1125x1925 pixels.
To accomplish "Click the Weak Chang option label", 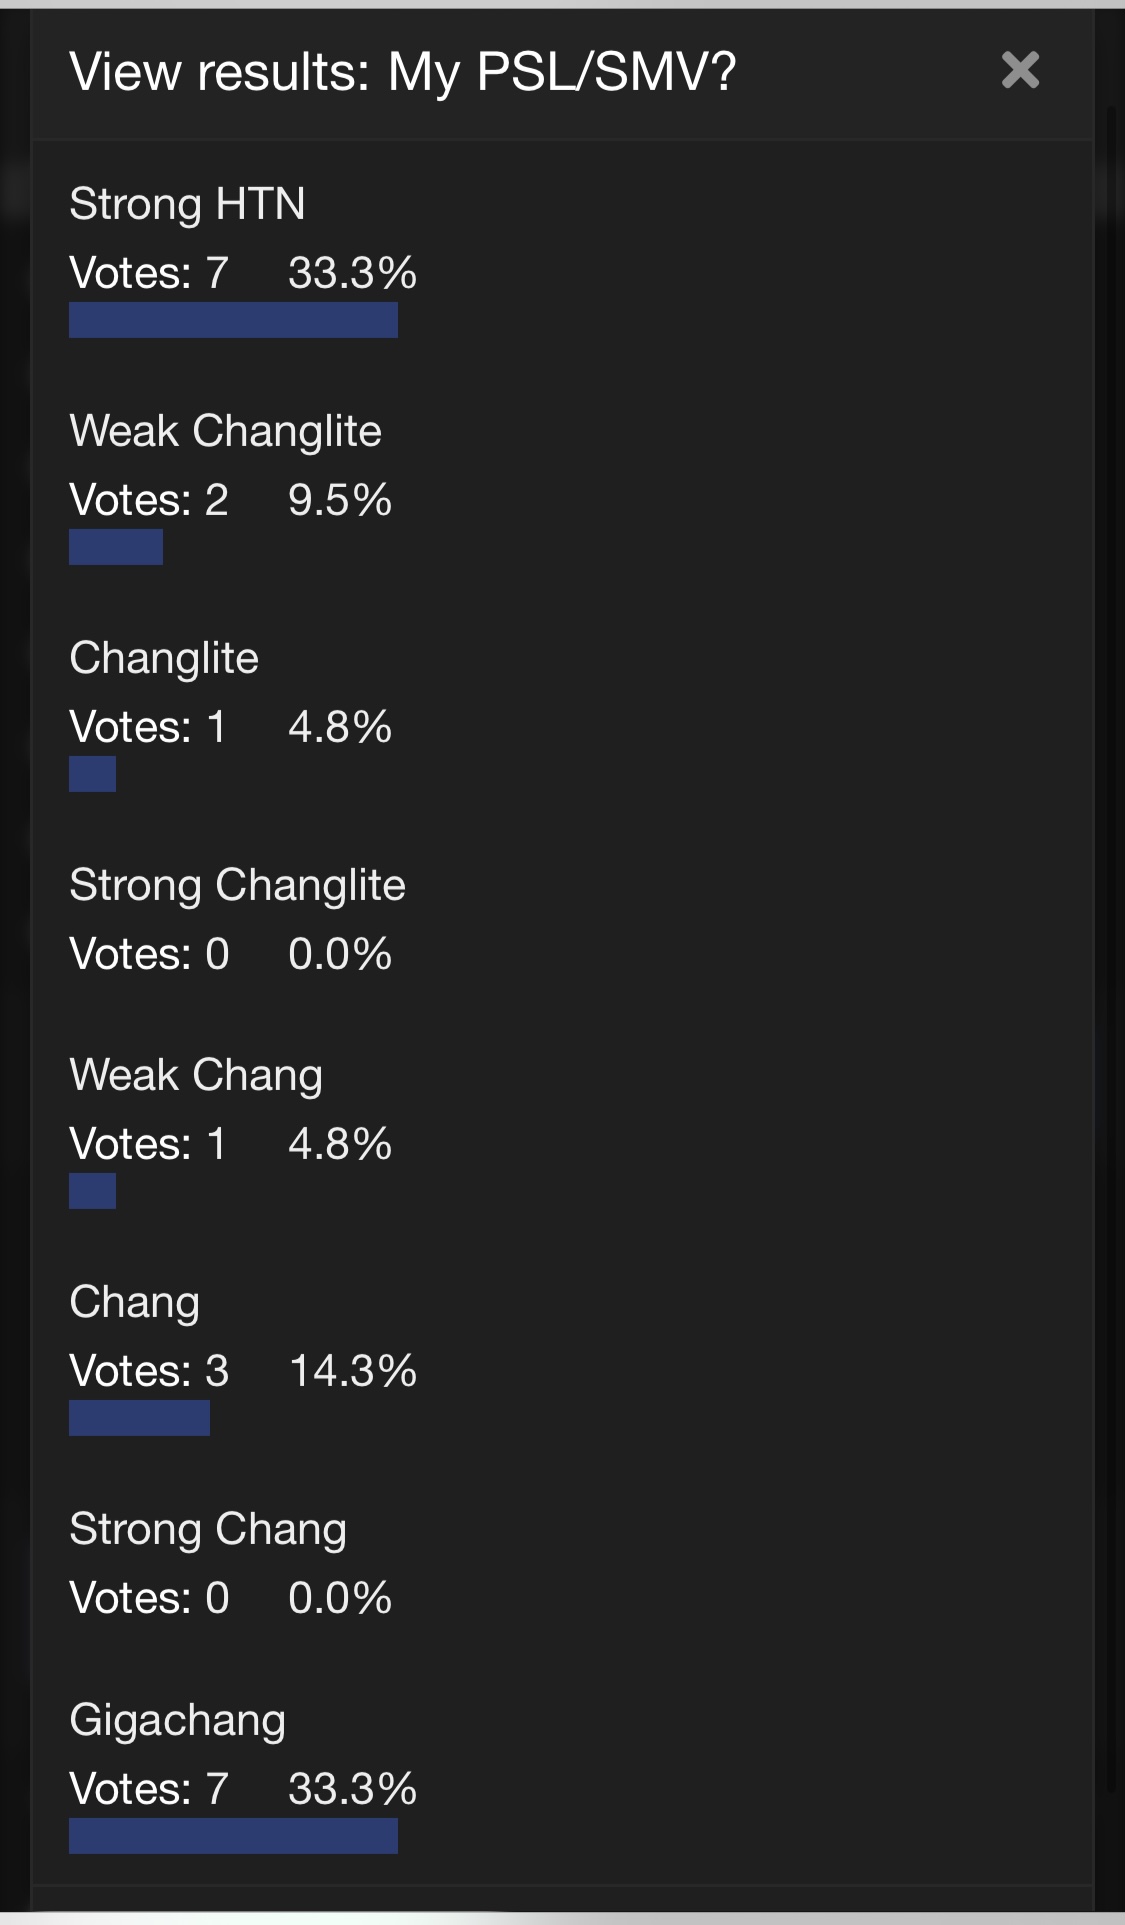I will 196,1076.
